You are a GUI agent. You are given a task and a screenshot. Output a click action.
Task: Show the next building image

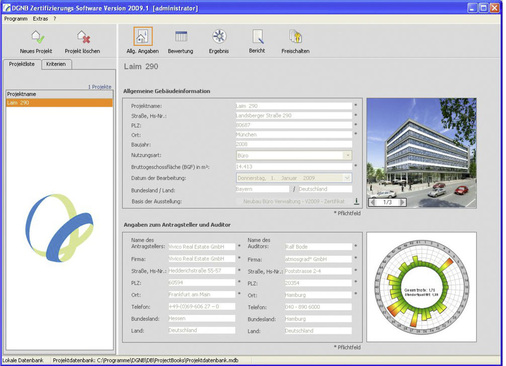click(402, 202)
